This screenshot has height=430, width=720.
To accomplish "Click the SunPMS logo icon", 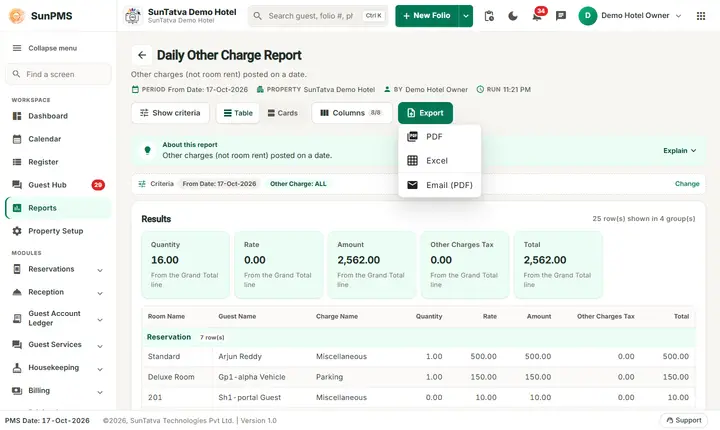I will click(17, 16).
